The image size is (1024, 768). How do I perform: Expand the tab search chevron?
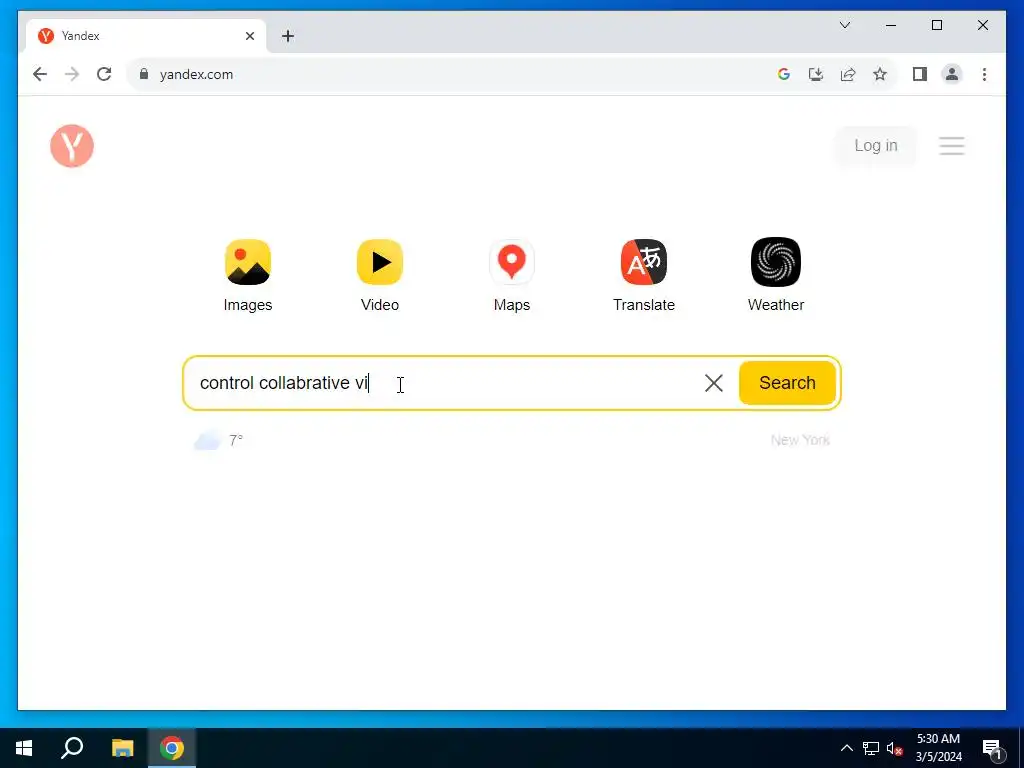pos(844,25)
